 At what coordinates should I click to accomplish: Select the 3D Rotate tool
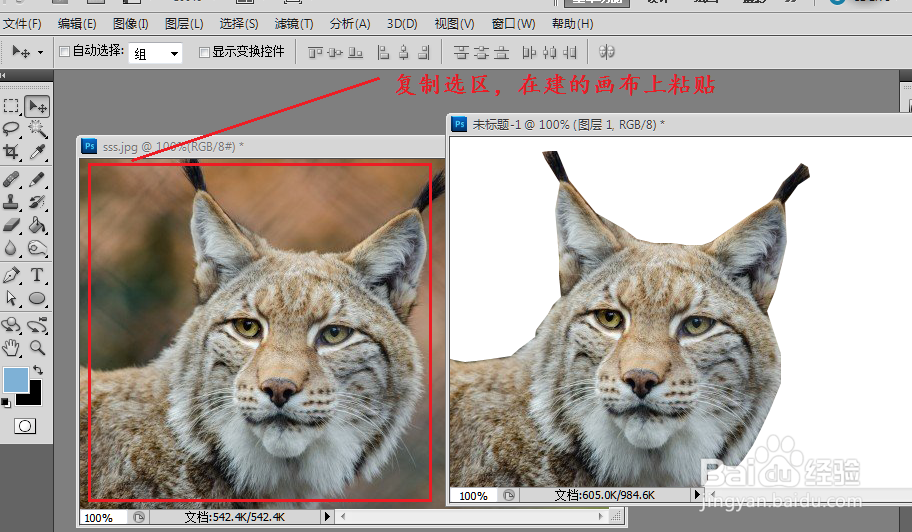coord(11,325)
